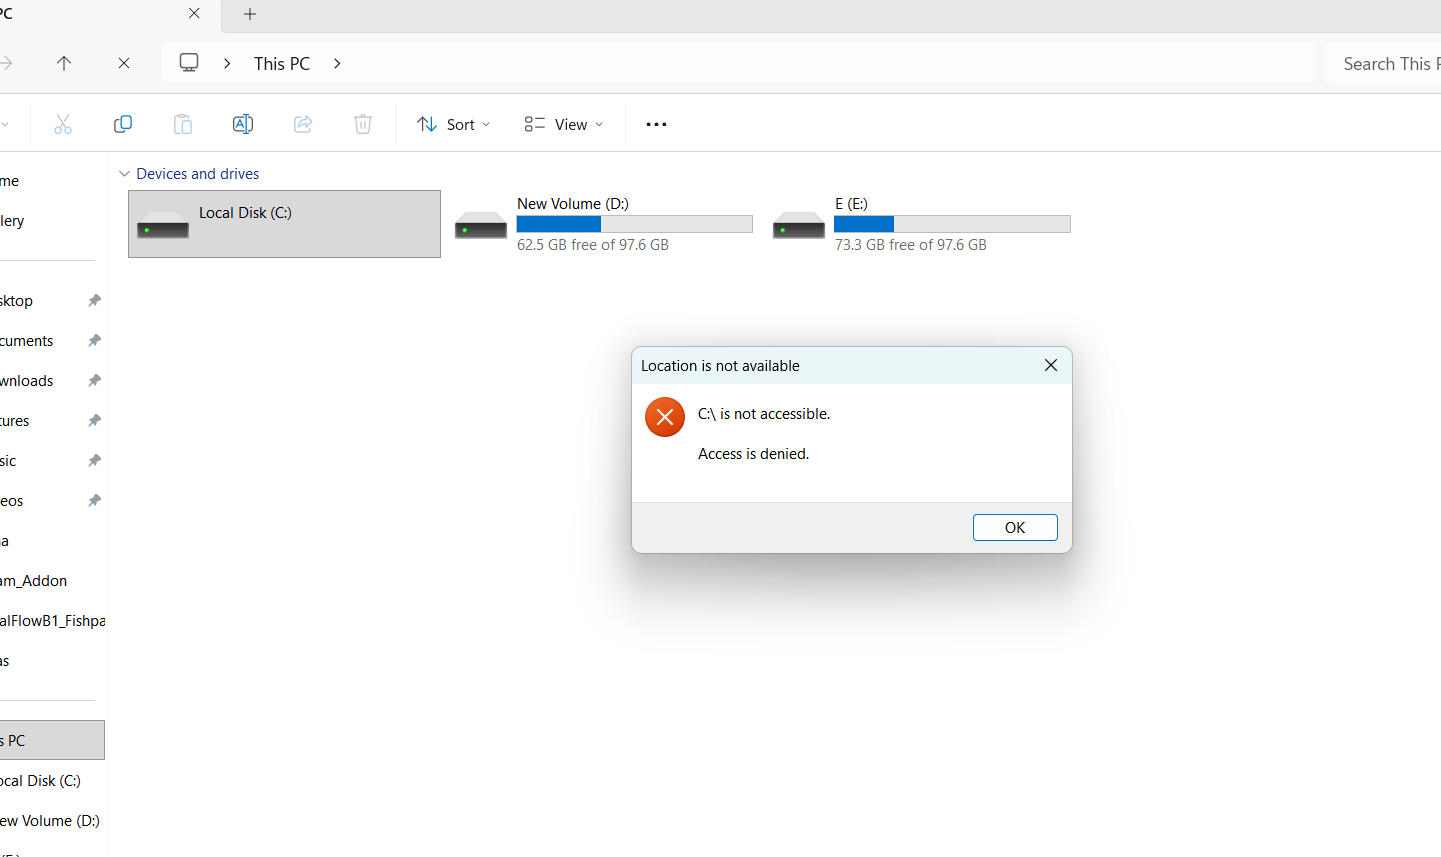Stop loading with the X navigation button
Screen dimensions: 1441x857
124,63
